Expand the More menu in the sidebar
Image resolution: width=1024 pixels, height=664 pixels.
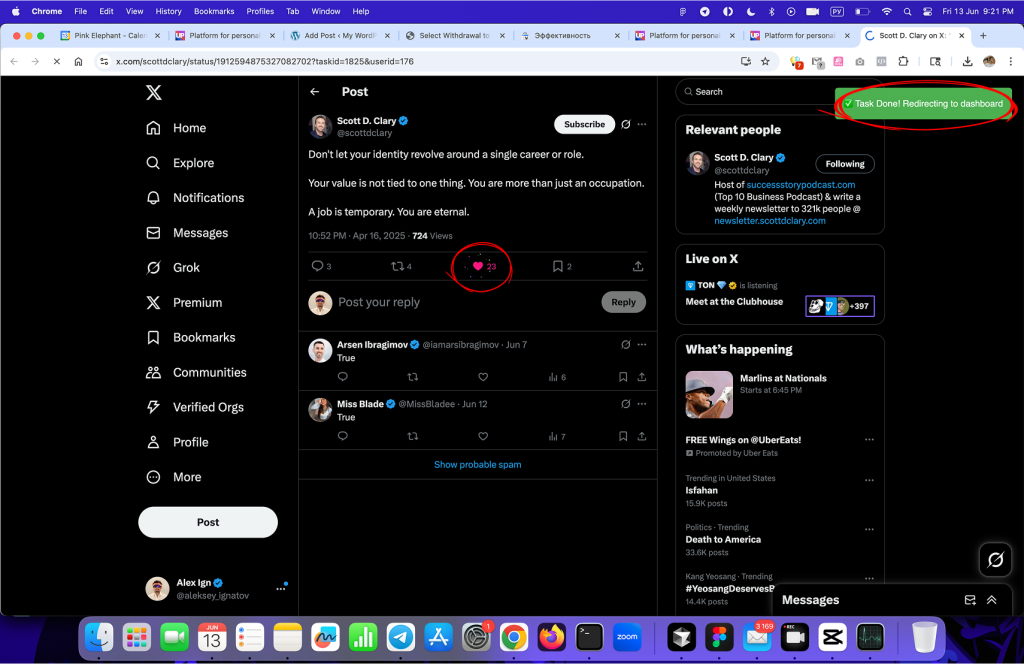coord(173,477)
